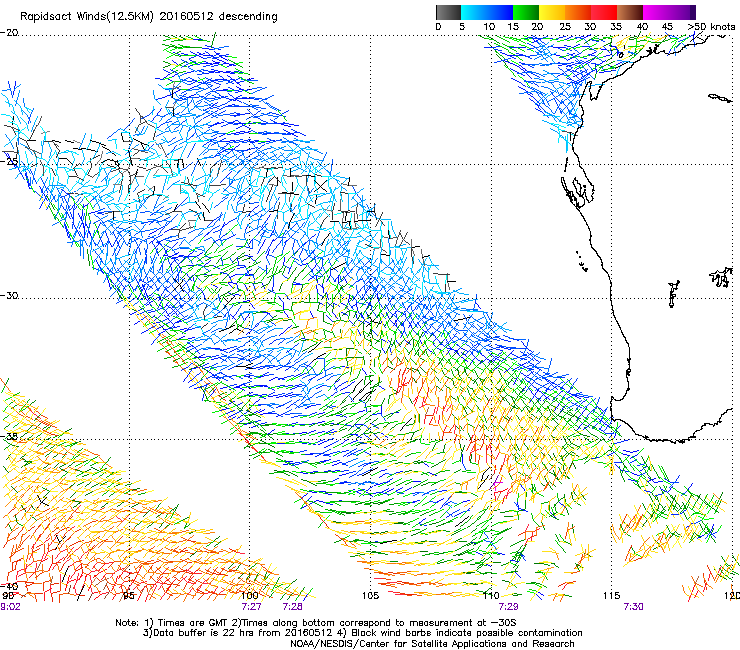Click the '7:27' pass time label

click(251, 607)
